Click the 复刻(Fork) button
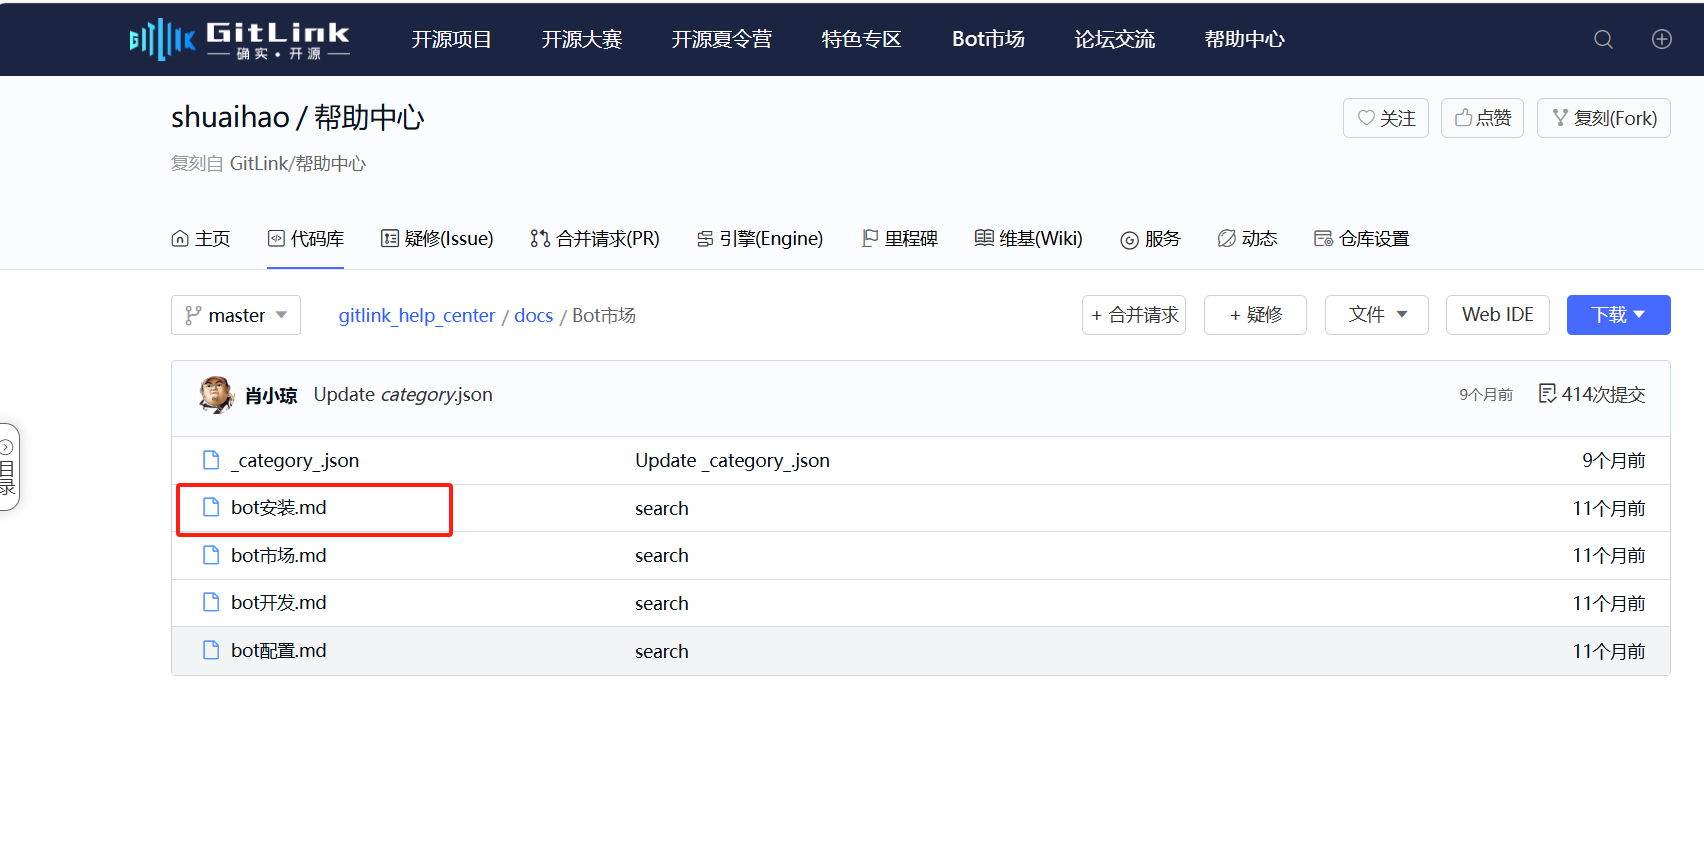 pyautogui.click(x=1604, y=118)
